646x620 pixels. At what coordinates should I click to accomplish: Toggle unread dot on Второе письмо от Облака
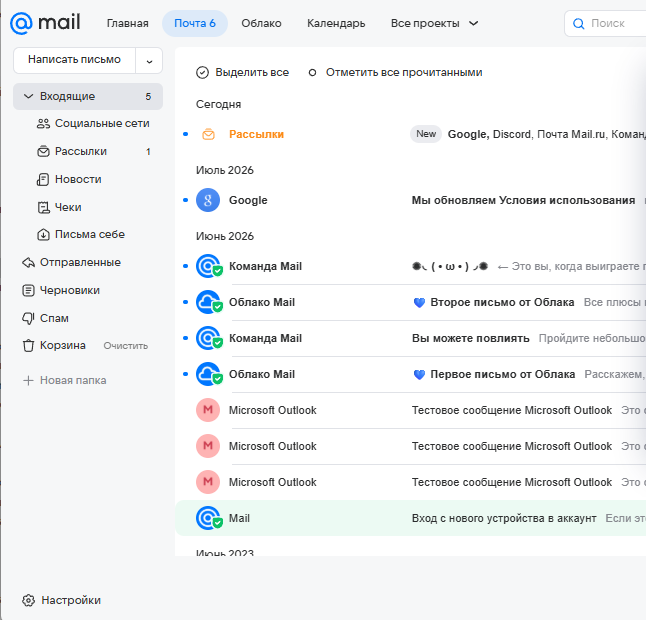[185, 302]
